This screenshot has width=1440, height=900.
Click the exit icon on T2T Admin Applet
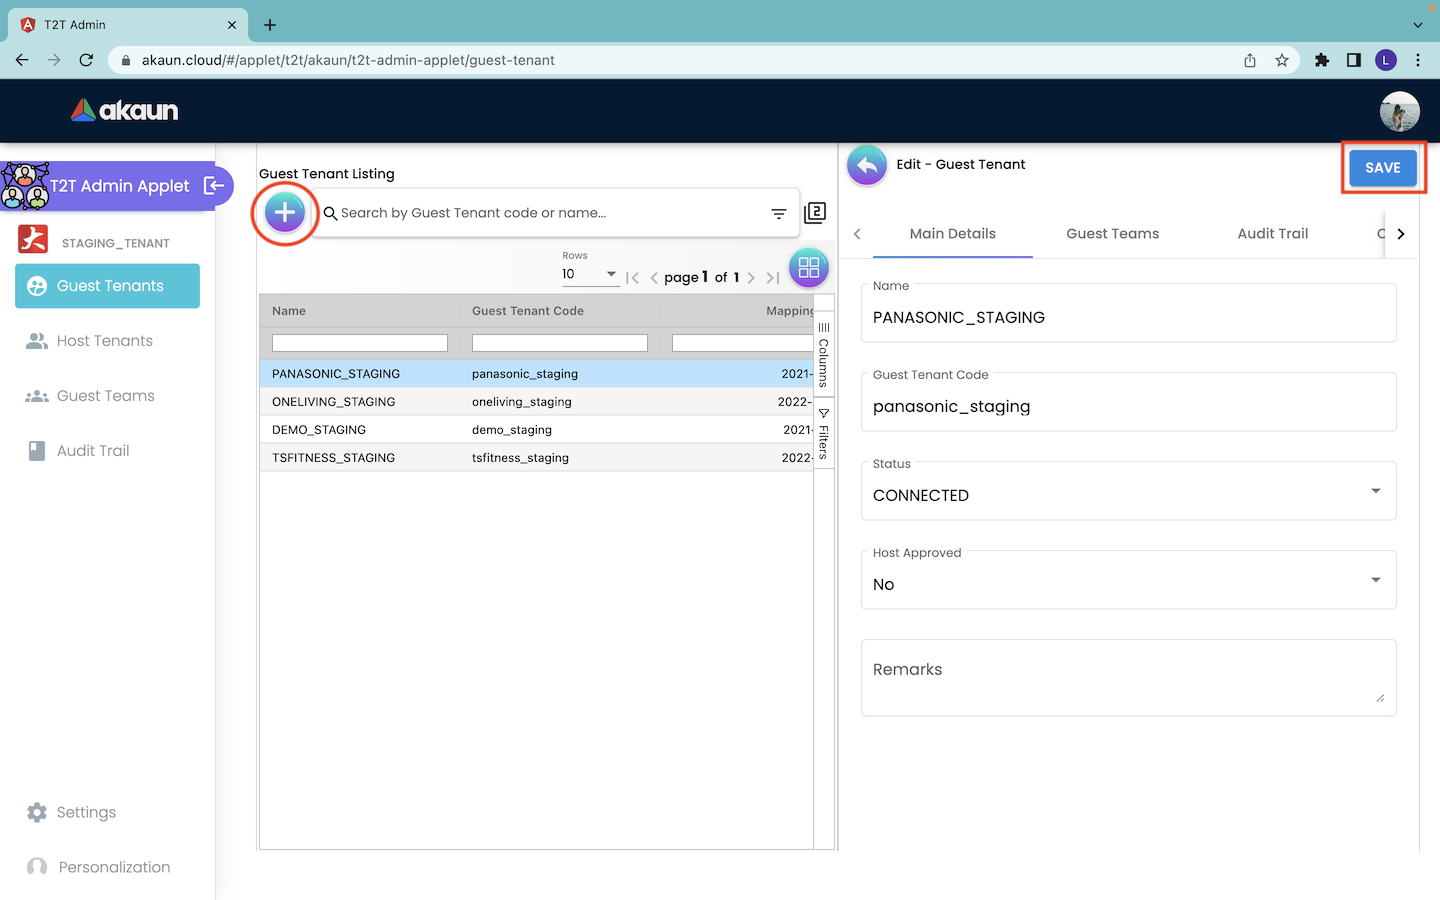pos(214,185)
